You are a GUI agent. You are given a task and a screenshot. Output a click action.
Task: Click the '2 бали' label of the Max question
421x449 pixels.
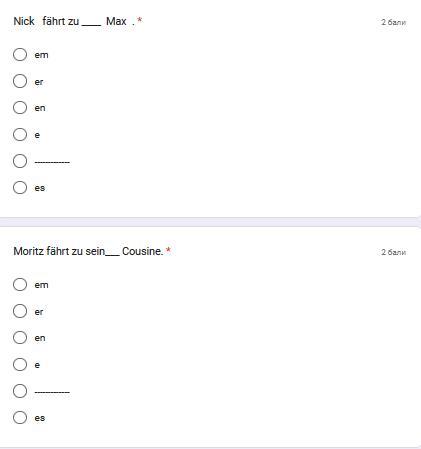(394, 22)
